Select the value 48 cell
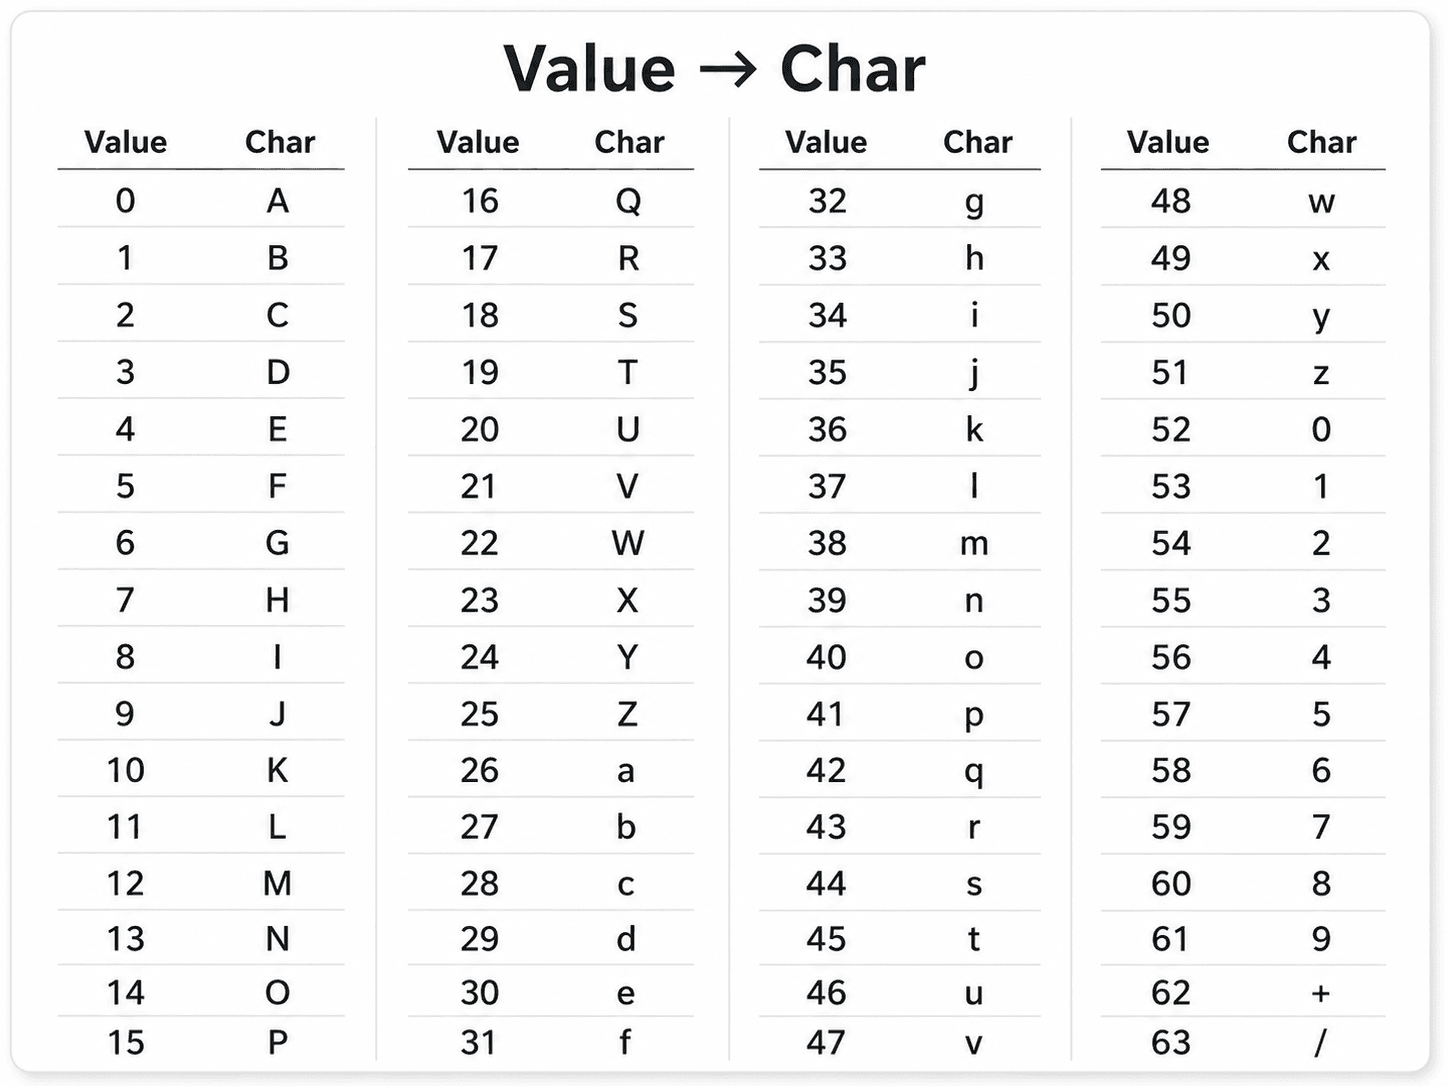Image resolution: width=1448 pixels, height=1086 pixels. (1171, 201)
